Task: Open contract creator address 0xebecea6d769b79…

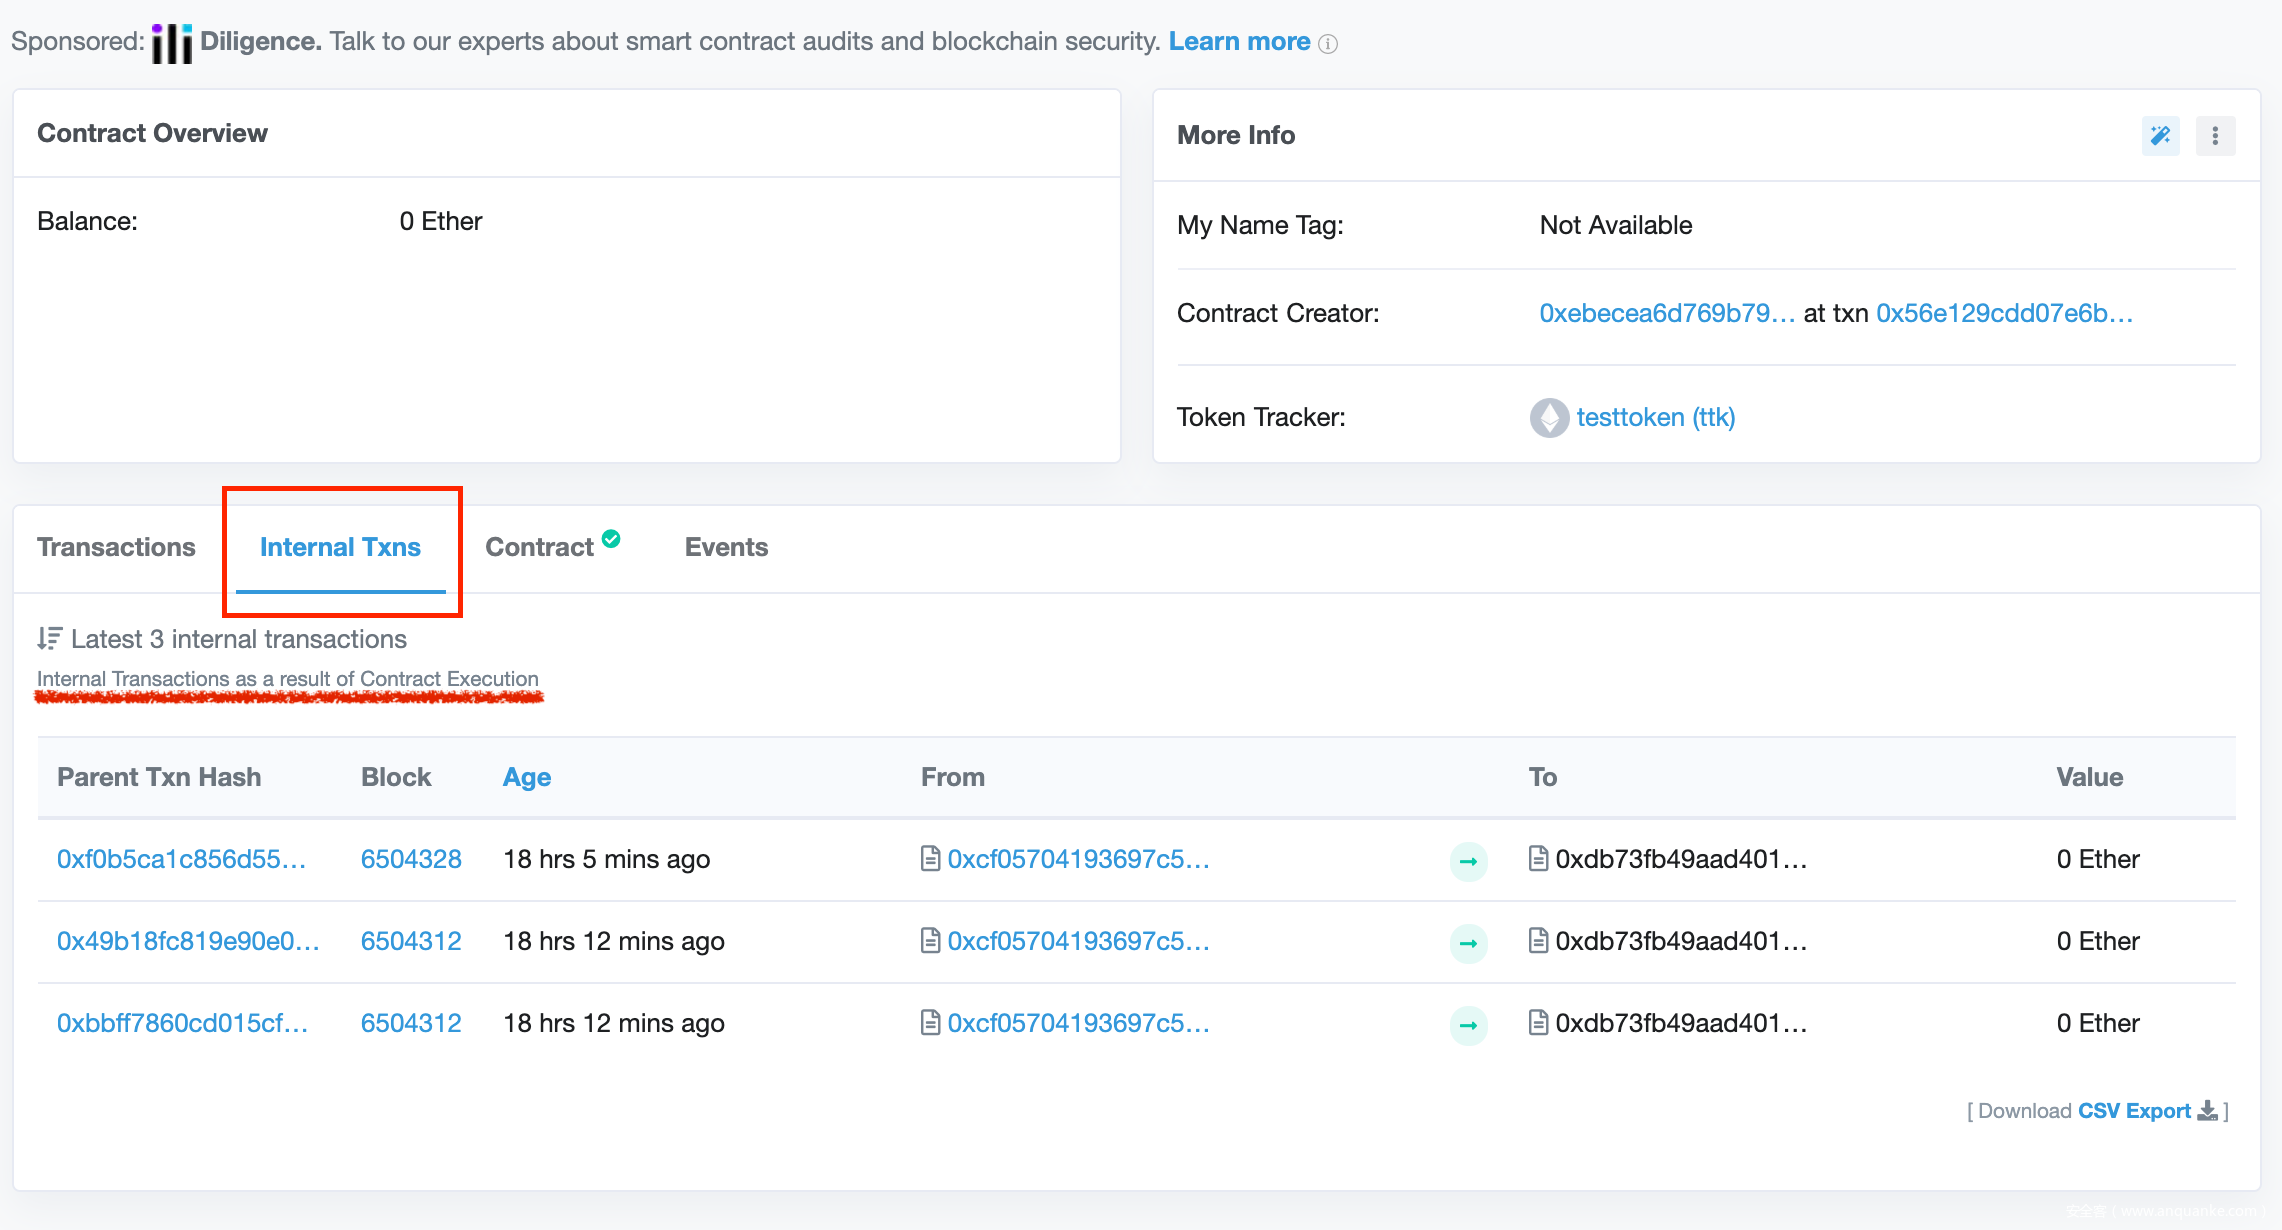Action: coord(1666,313)
